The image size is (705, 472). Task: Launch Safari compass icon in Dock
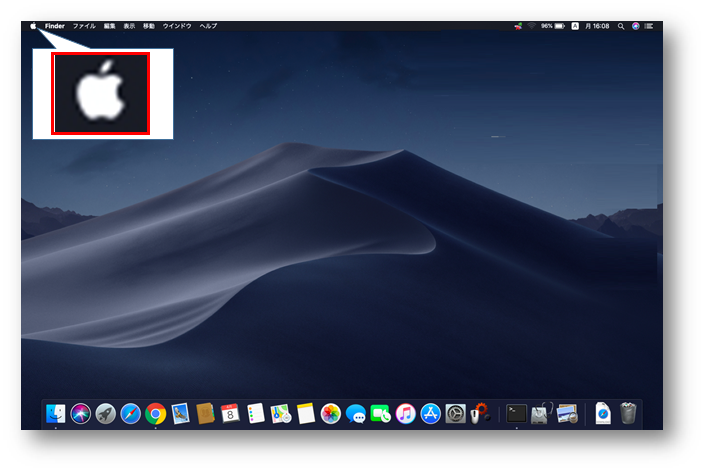coord(130,414)
